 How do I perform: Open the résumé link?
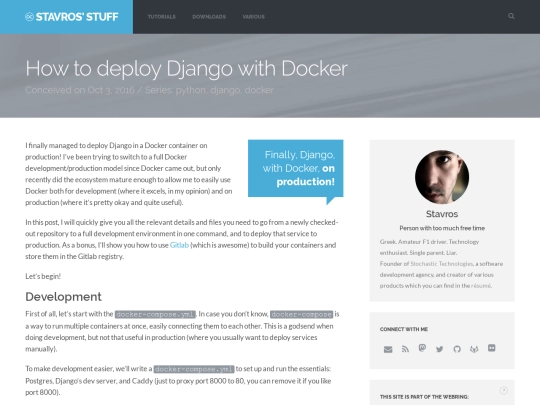481,285
